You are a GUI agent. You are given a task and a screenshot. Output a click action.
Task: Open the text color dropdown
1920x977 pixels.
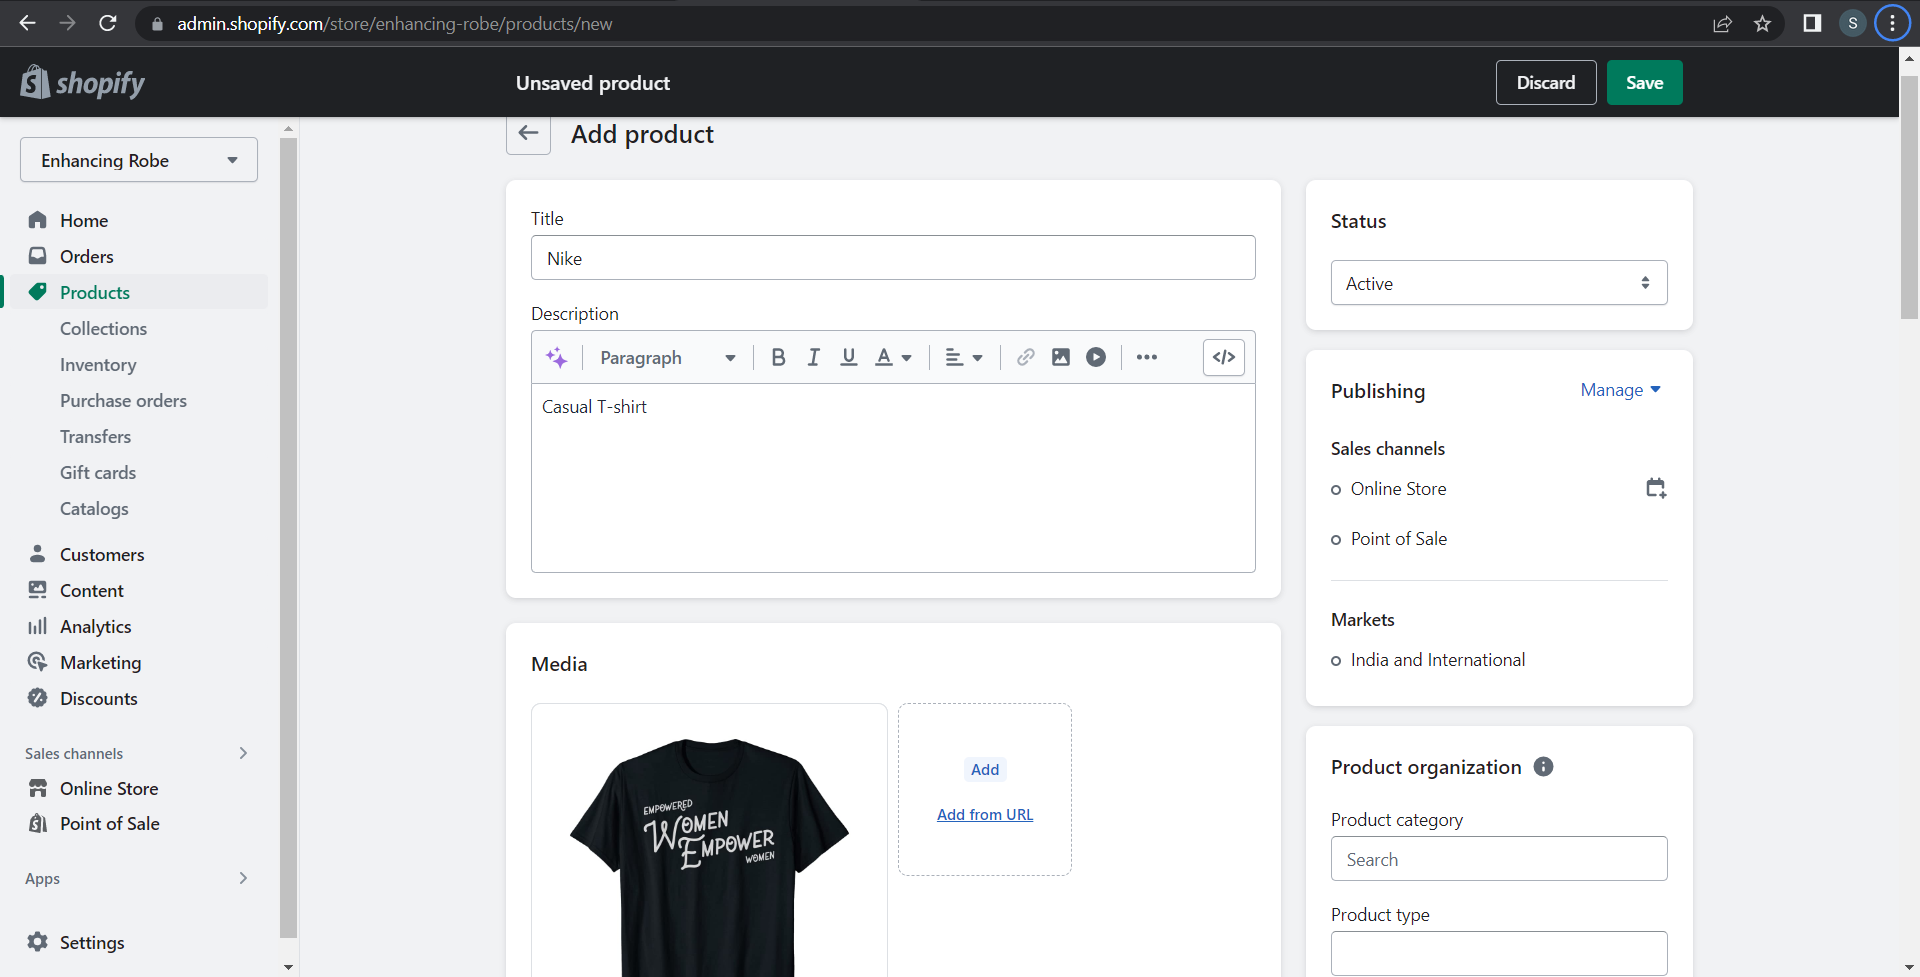pos(894,357)
